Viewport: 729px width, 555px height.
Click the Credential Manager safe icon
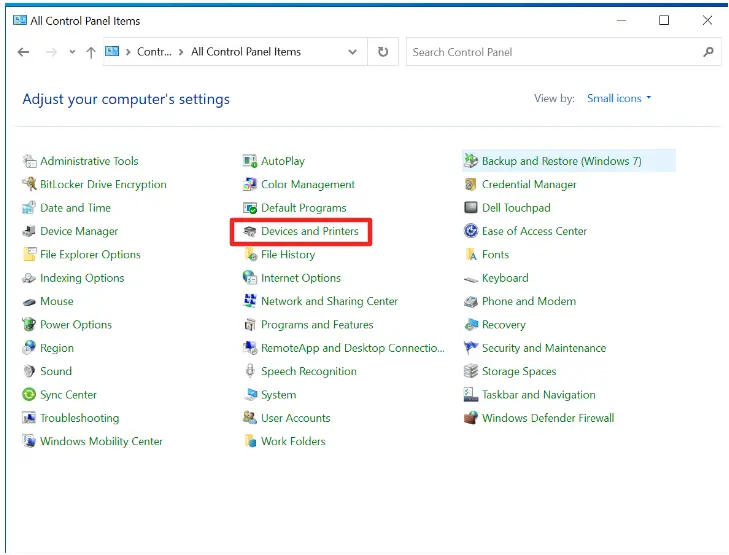(x=471, y=185)
